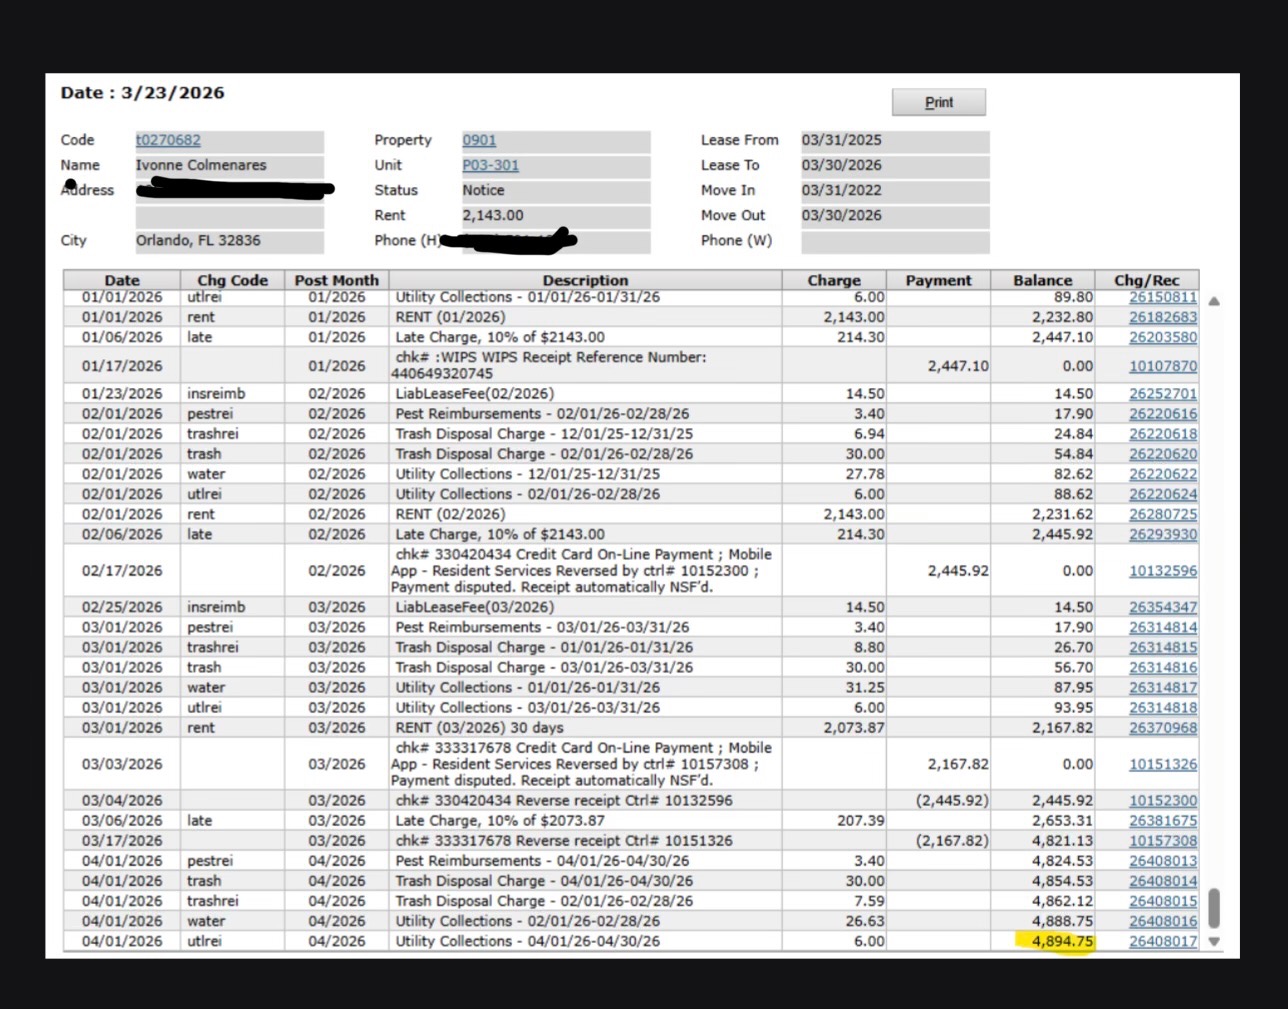Open late charge record 26381675
Screen dimensions: 1288x1009
click(x=1162, y=821)
